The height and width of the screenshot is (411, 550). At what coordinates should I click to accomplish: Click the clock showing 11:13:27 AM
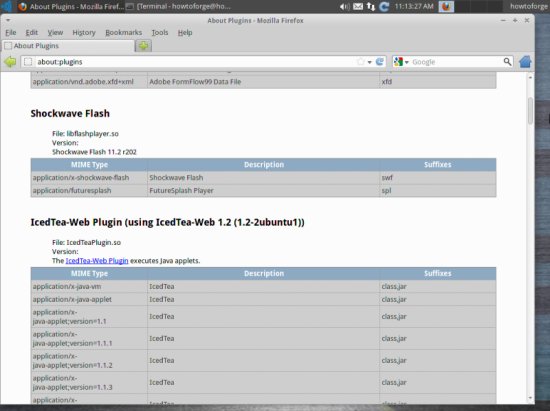click(414, 6)
